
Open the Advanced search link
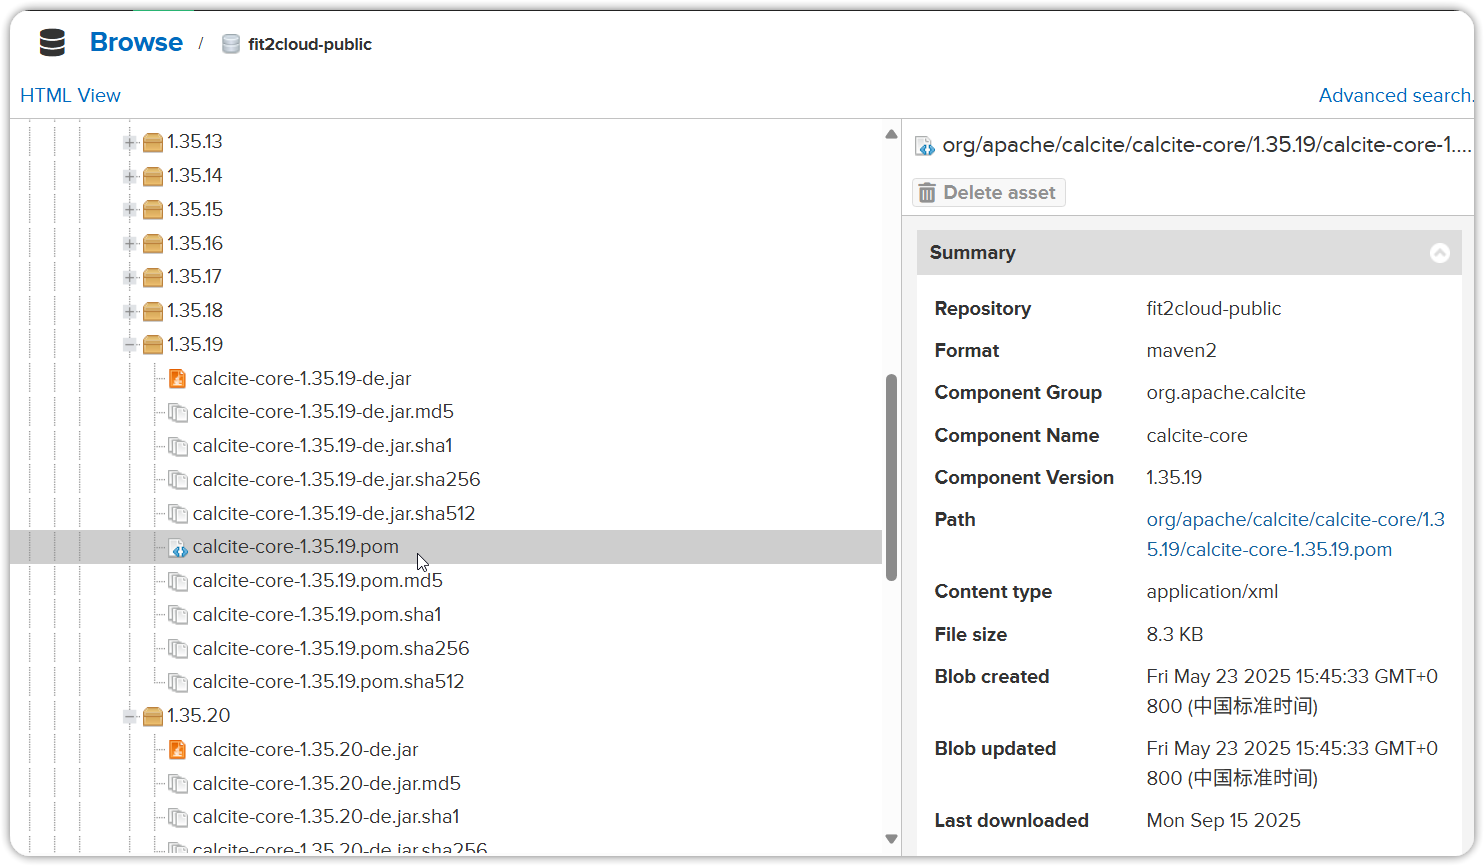click(x=1396, y=95)
